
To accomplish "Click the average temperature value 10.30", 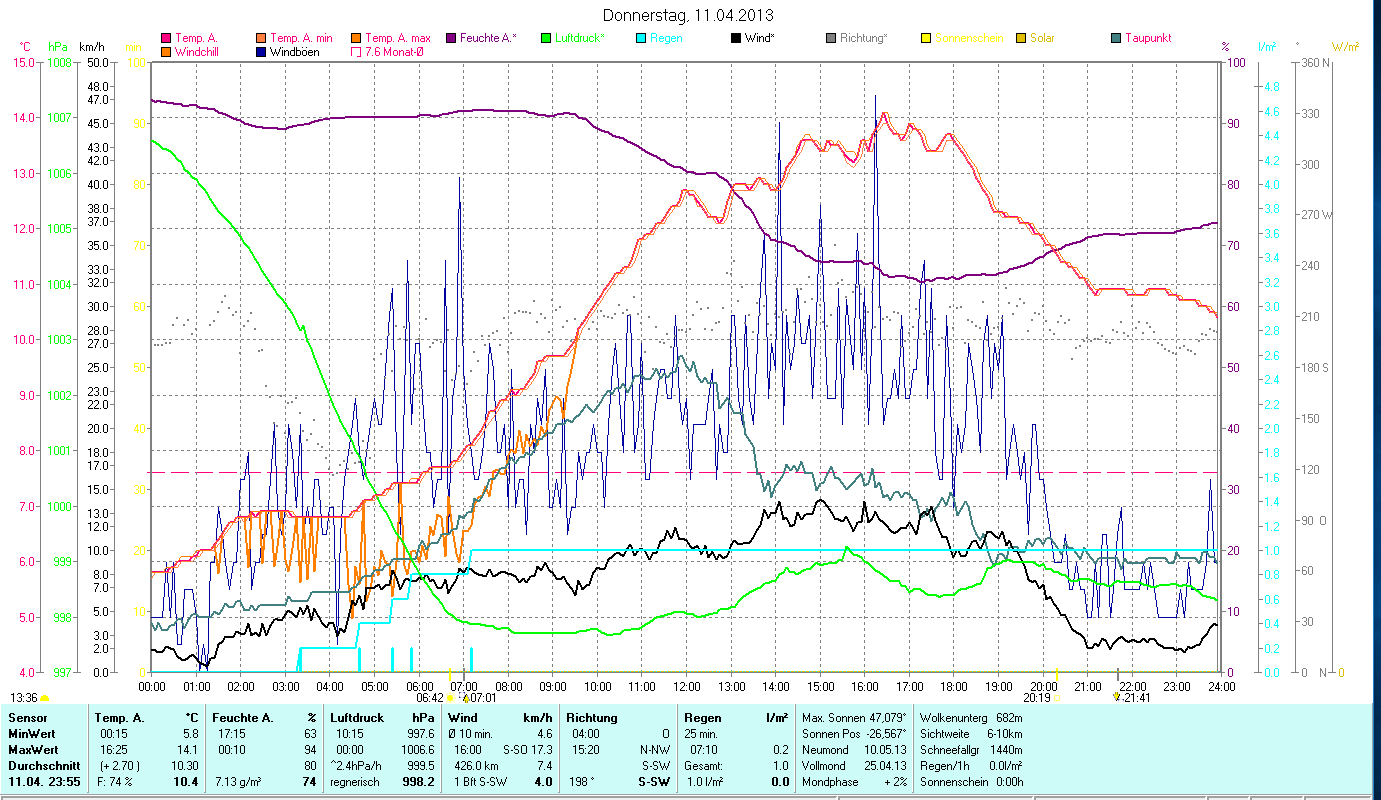I will [184, 765].
